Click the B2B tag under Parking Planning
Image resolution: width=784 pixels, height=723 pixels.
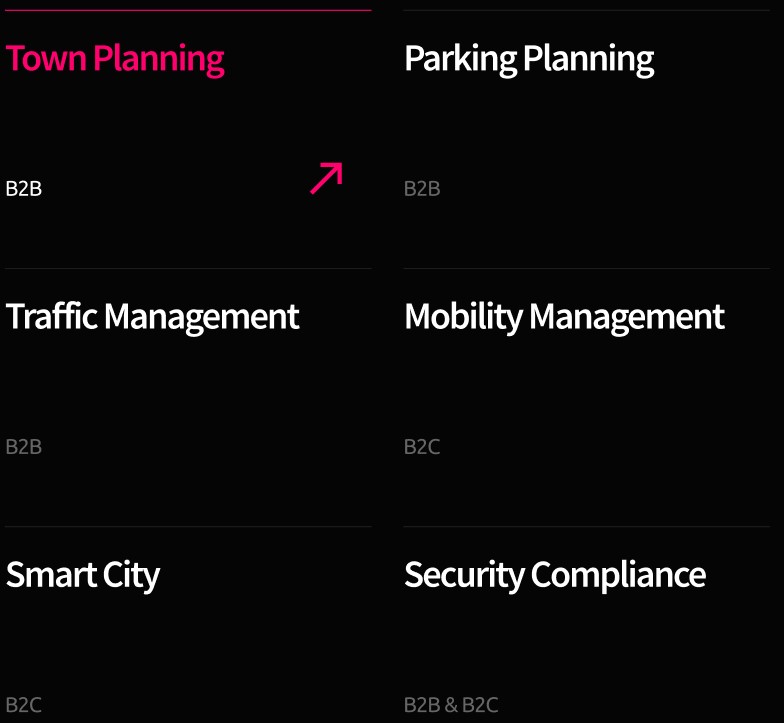click(x=422, y=189)
